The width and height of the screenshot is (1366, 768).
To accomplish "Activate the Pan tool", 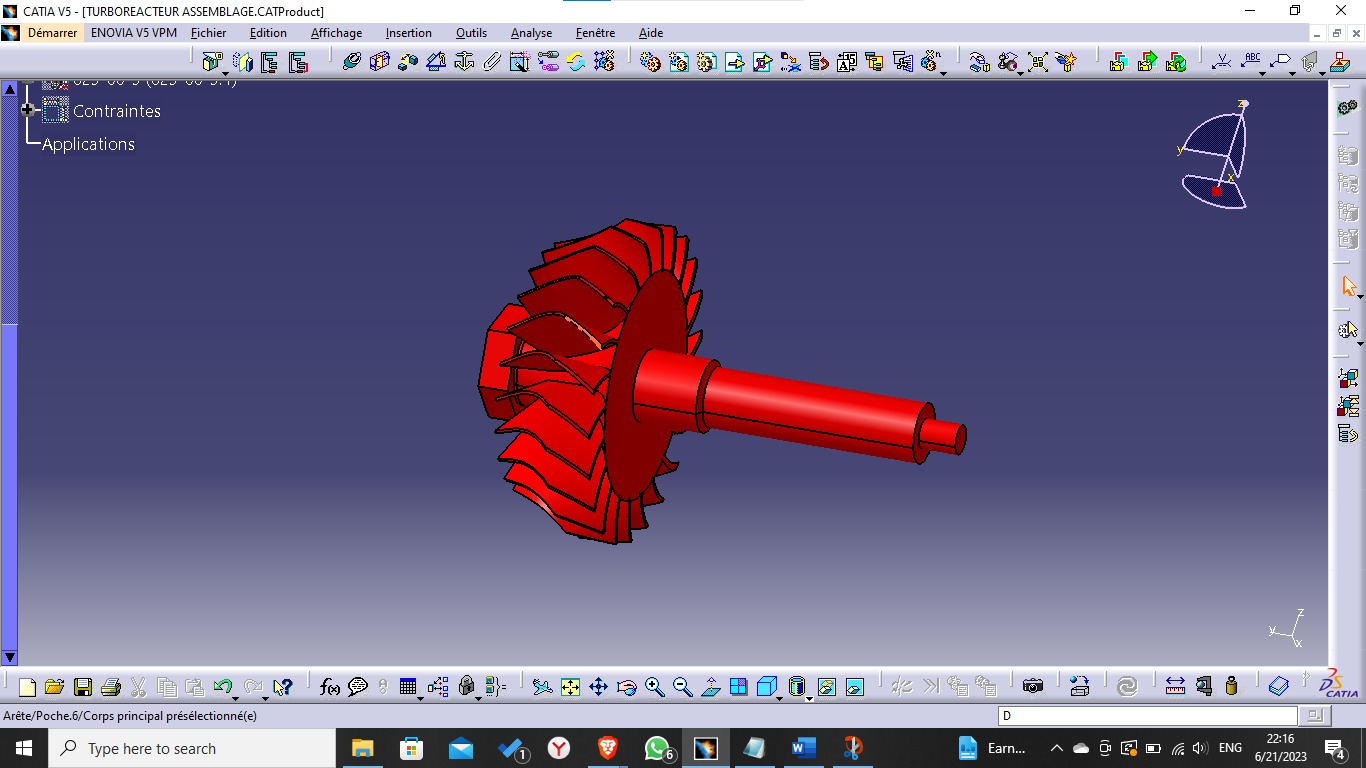I will [x=598, y=687].
